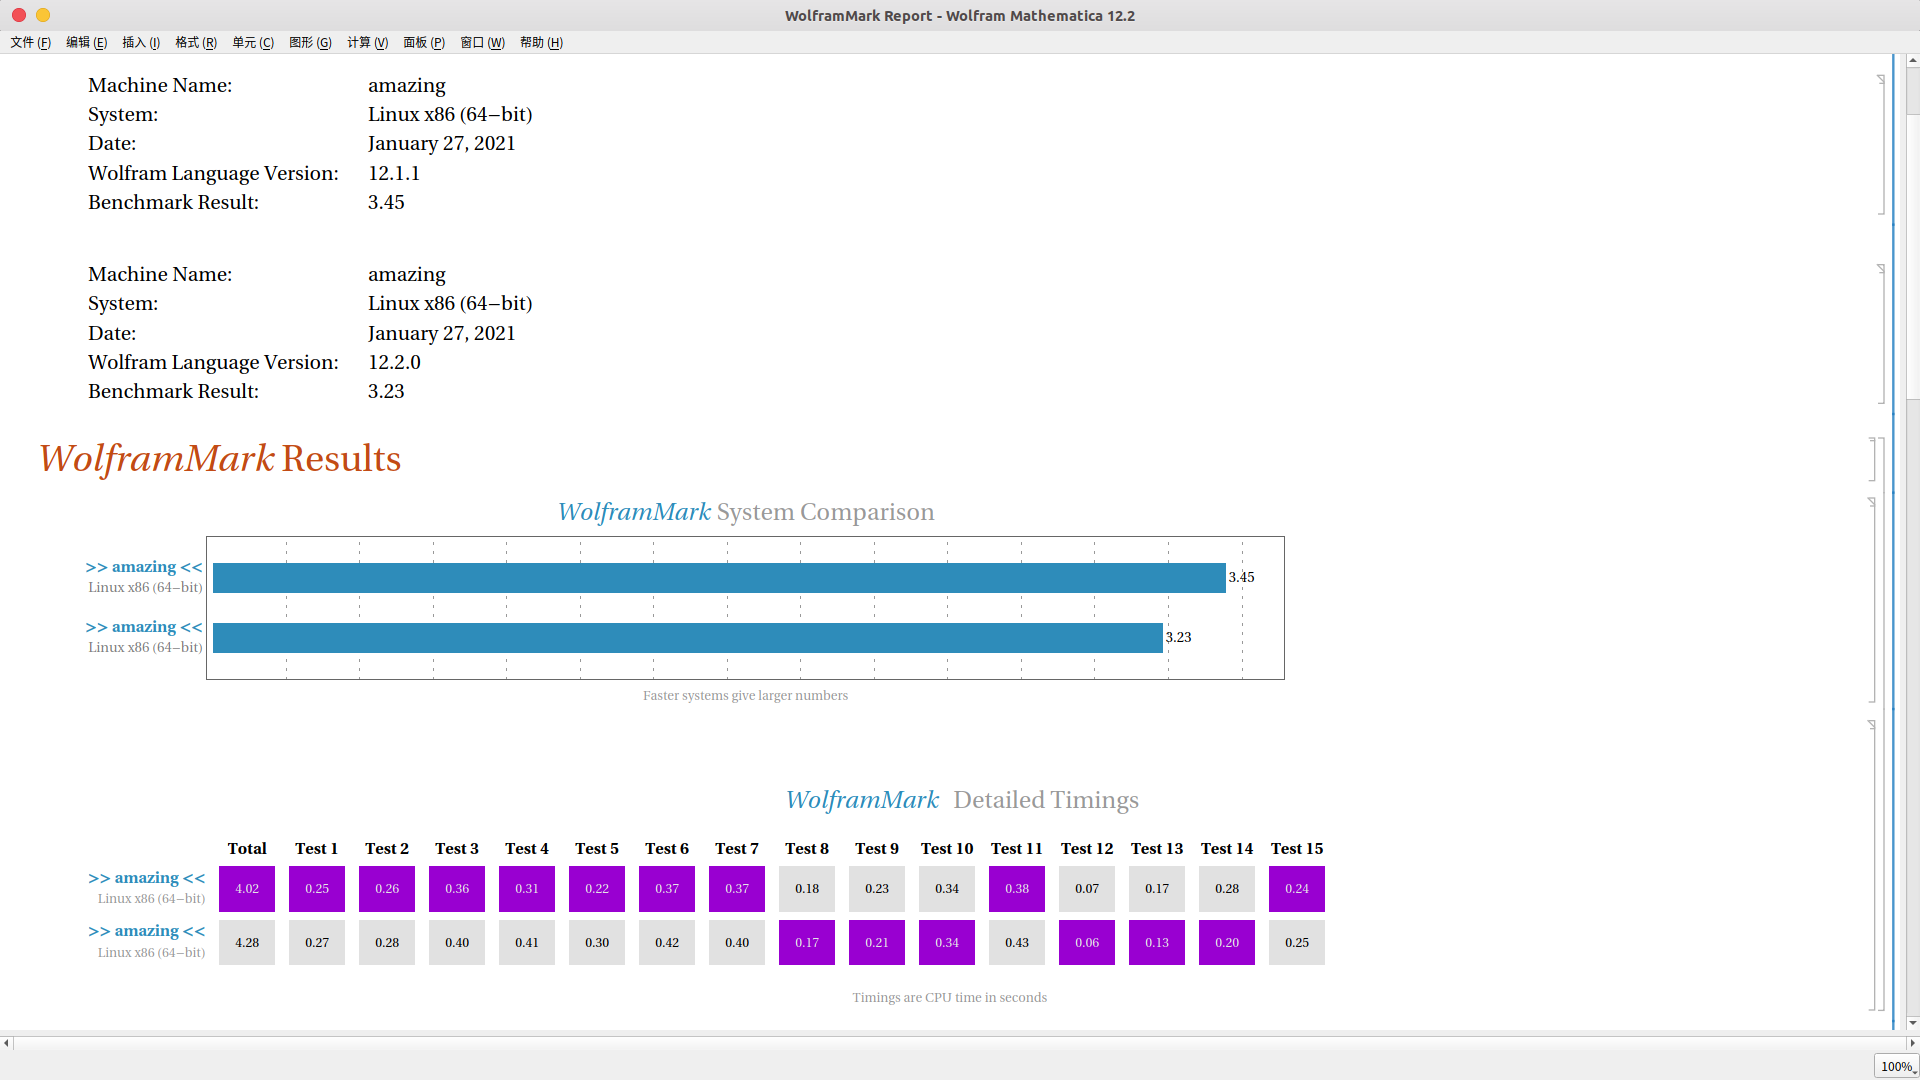Click the Test 5 value 0.22 cell
The height and width of the screenshot is (1080, 1920).
[x=597, y=889]
